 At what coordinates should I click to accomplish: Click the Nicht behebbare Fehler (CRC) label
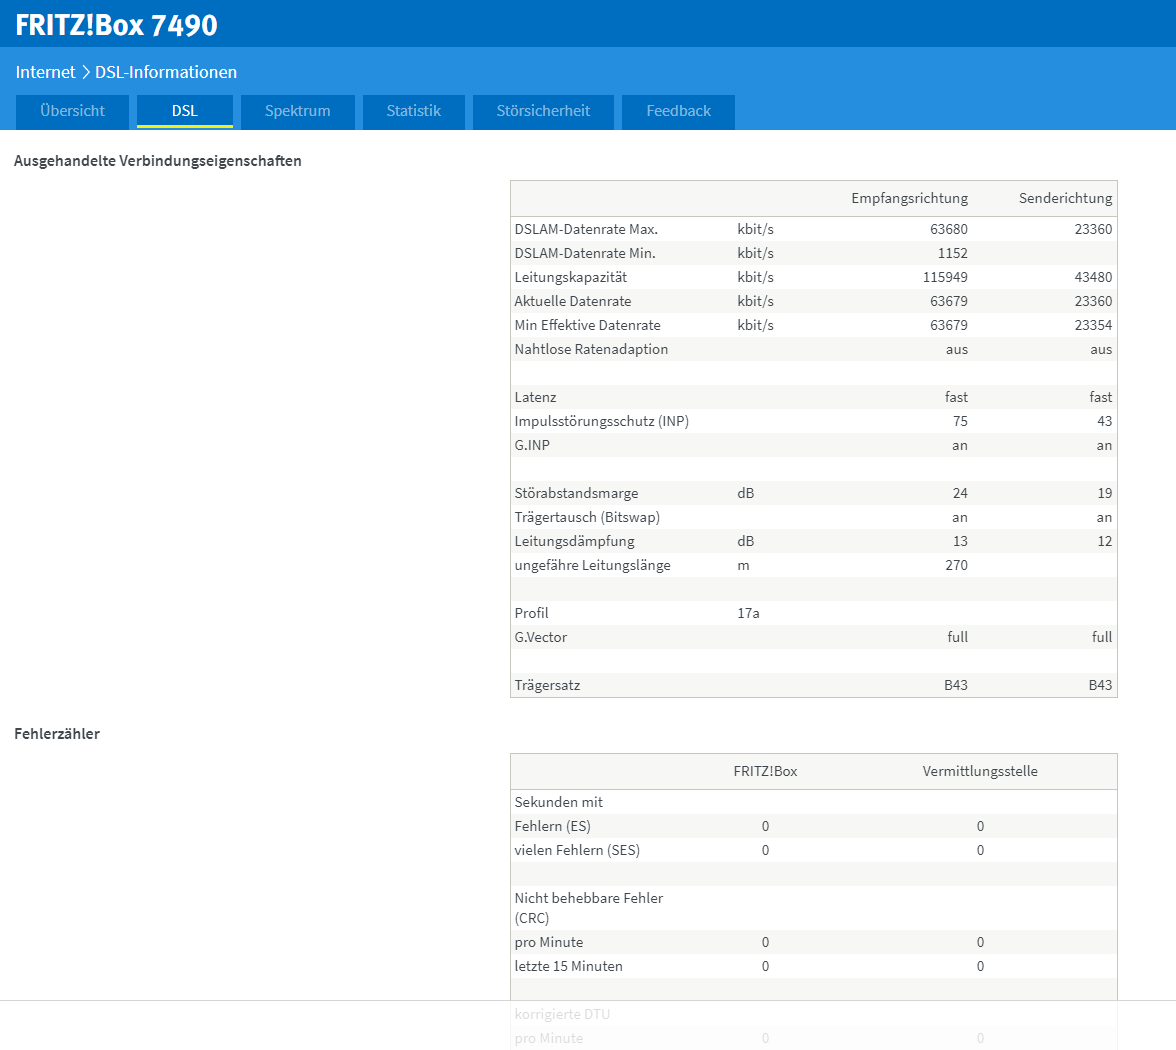point(589,908)
